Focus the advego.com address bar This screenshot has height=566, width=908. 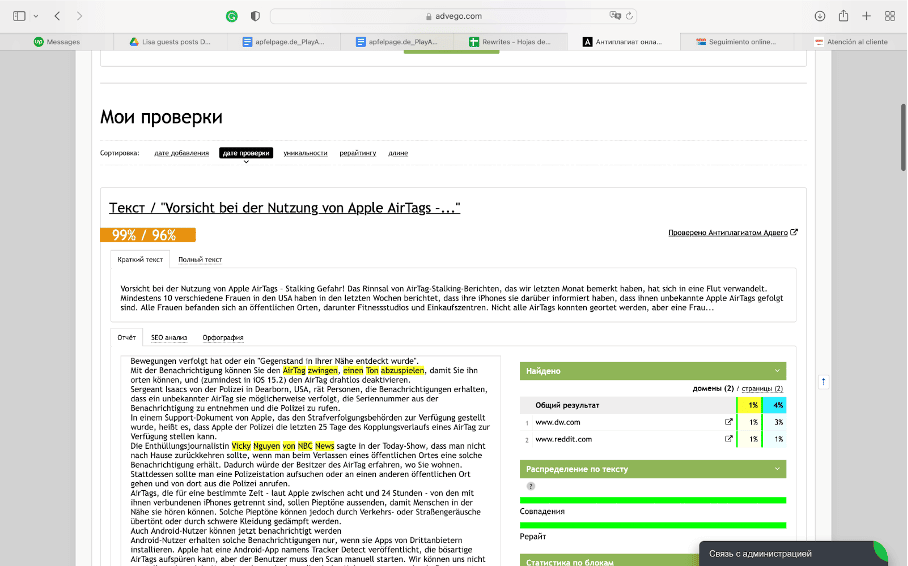[x=453, y=16]
